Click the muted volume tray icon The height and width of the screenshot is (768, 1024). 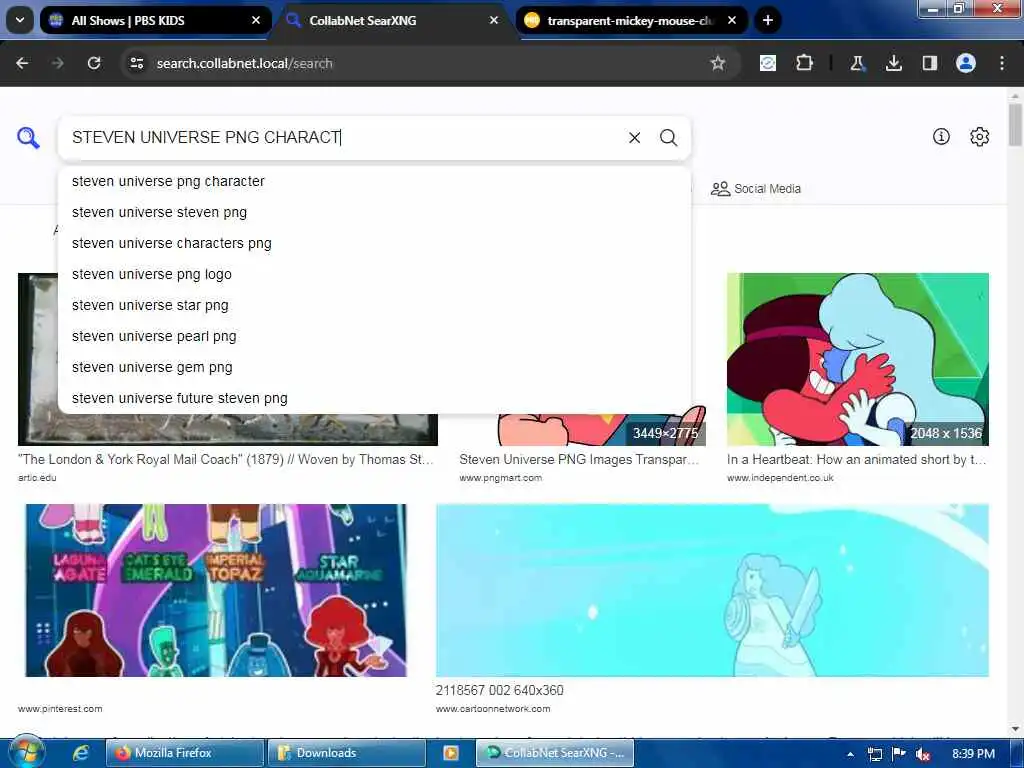[x=923, y=754]
